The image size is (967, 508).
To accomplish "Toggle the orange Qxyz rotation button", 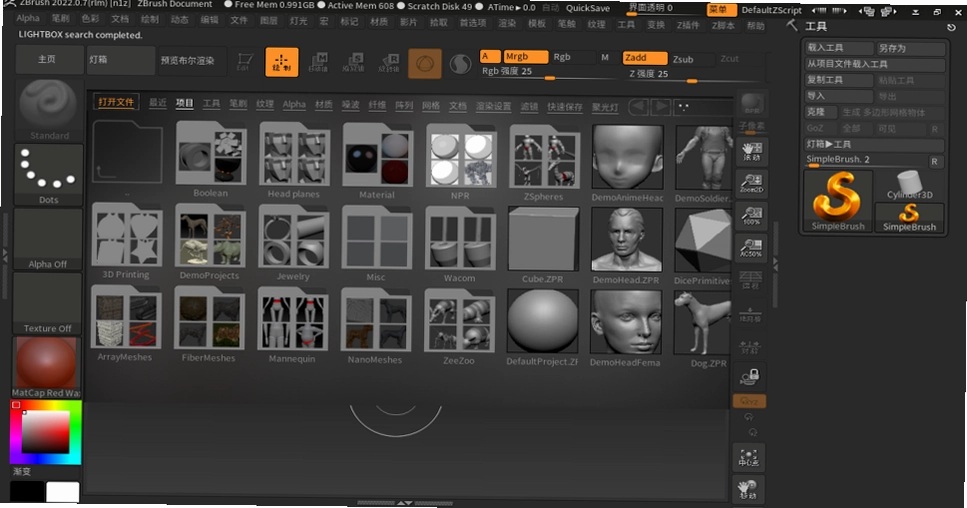I will (x=750, y=401).
